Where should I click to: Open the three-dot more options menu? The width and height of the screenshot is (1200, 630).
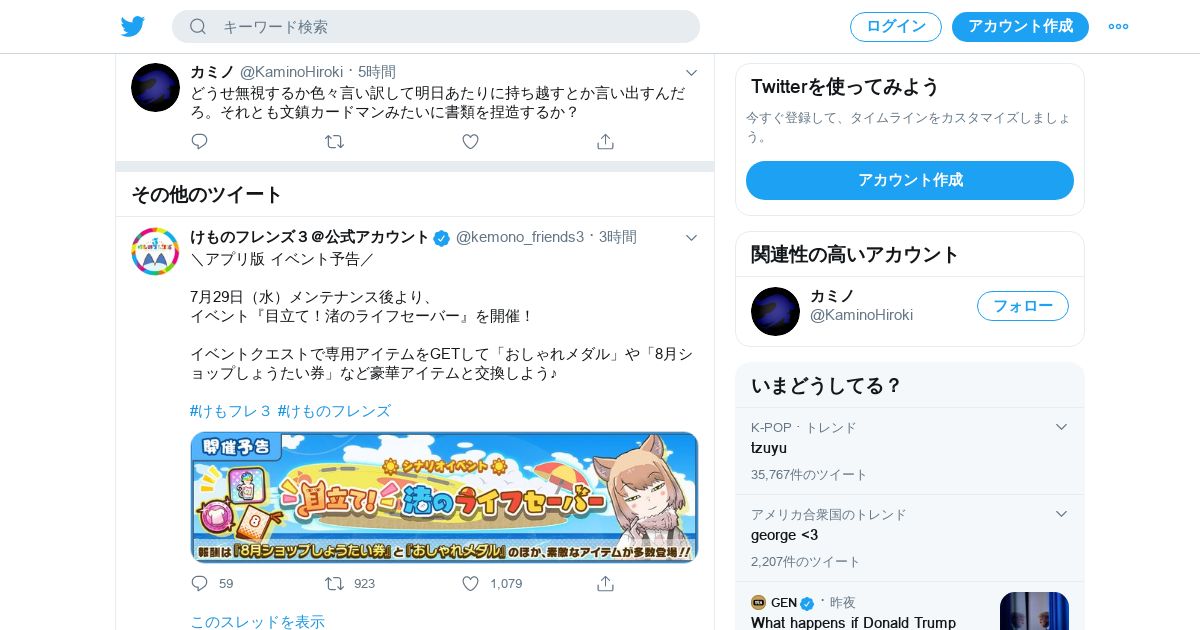1118,27
